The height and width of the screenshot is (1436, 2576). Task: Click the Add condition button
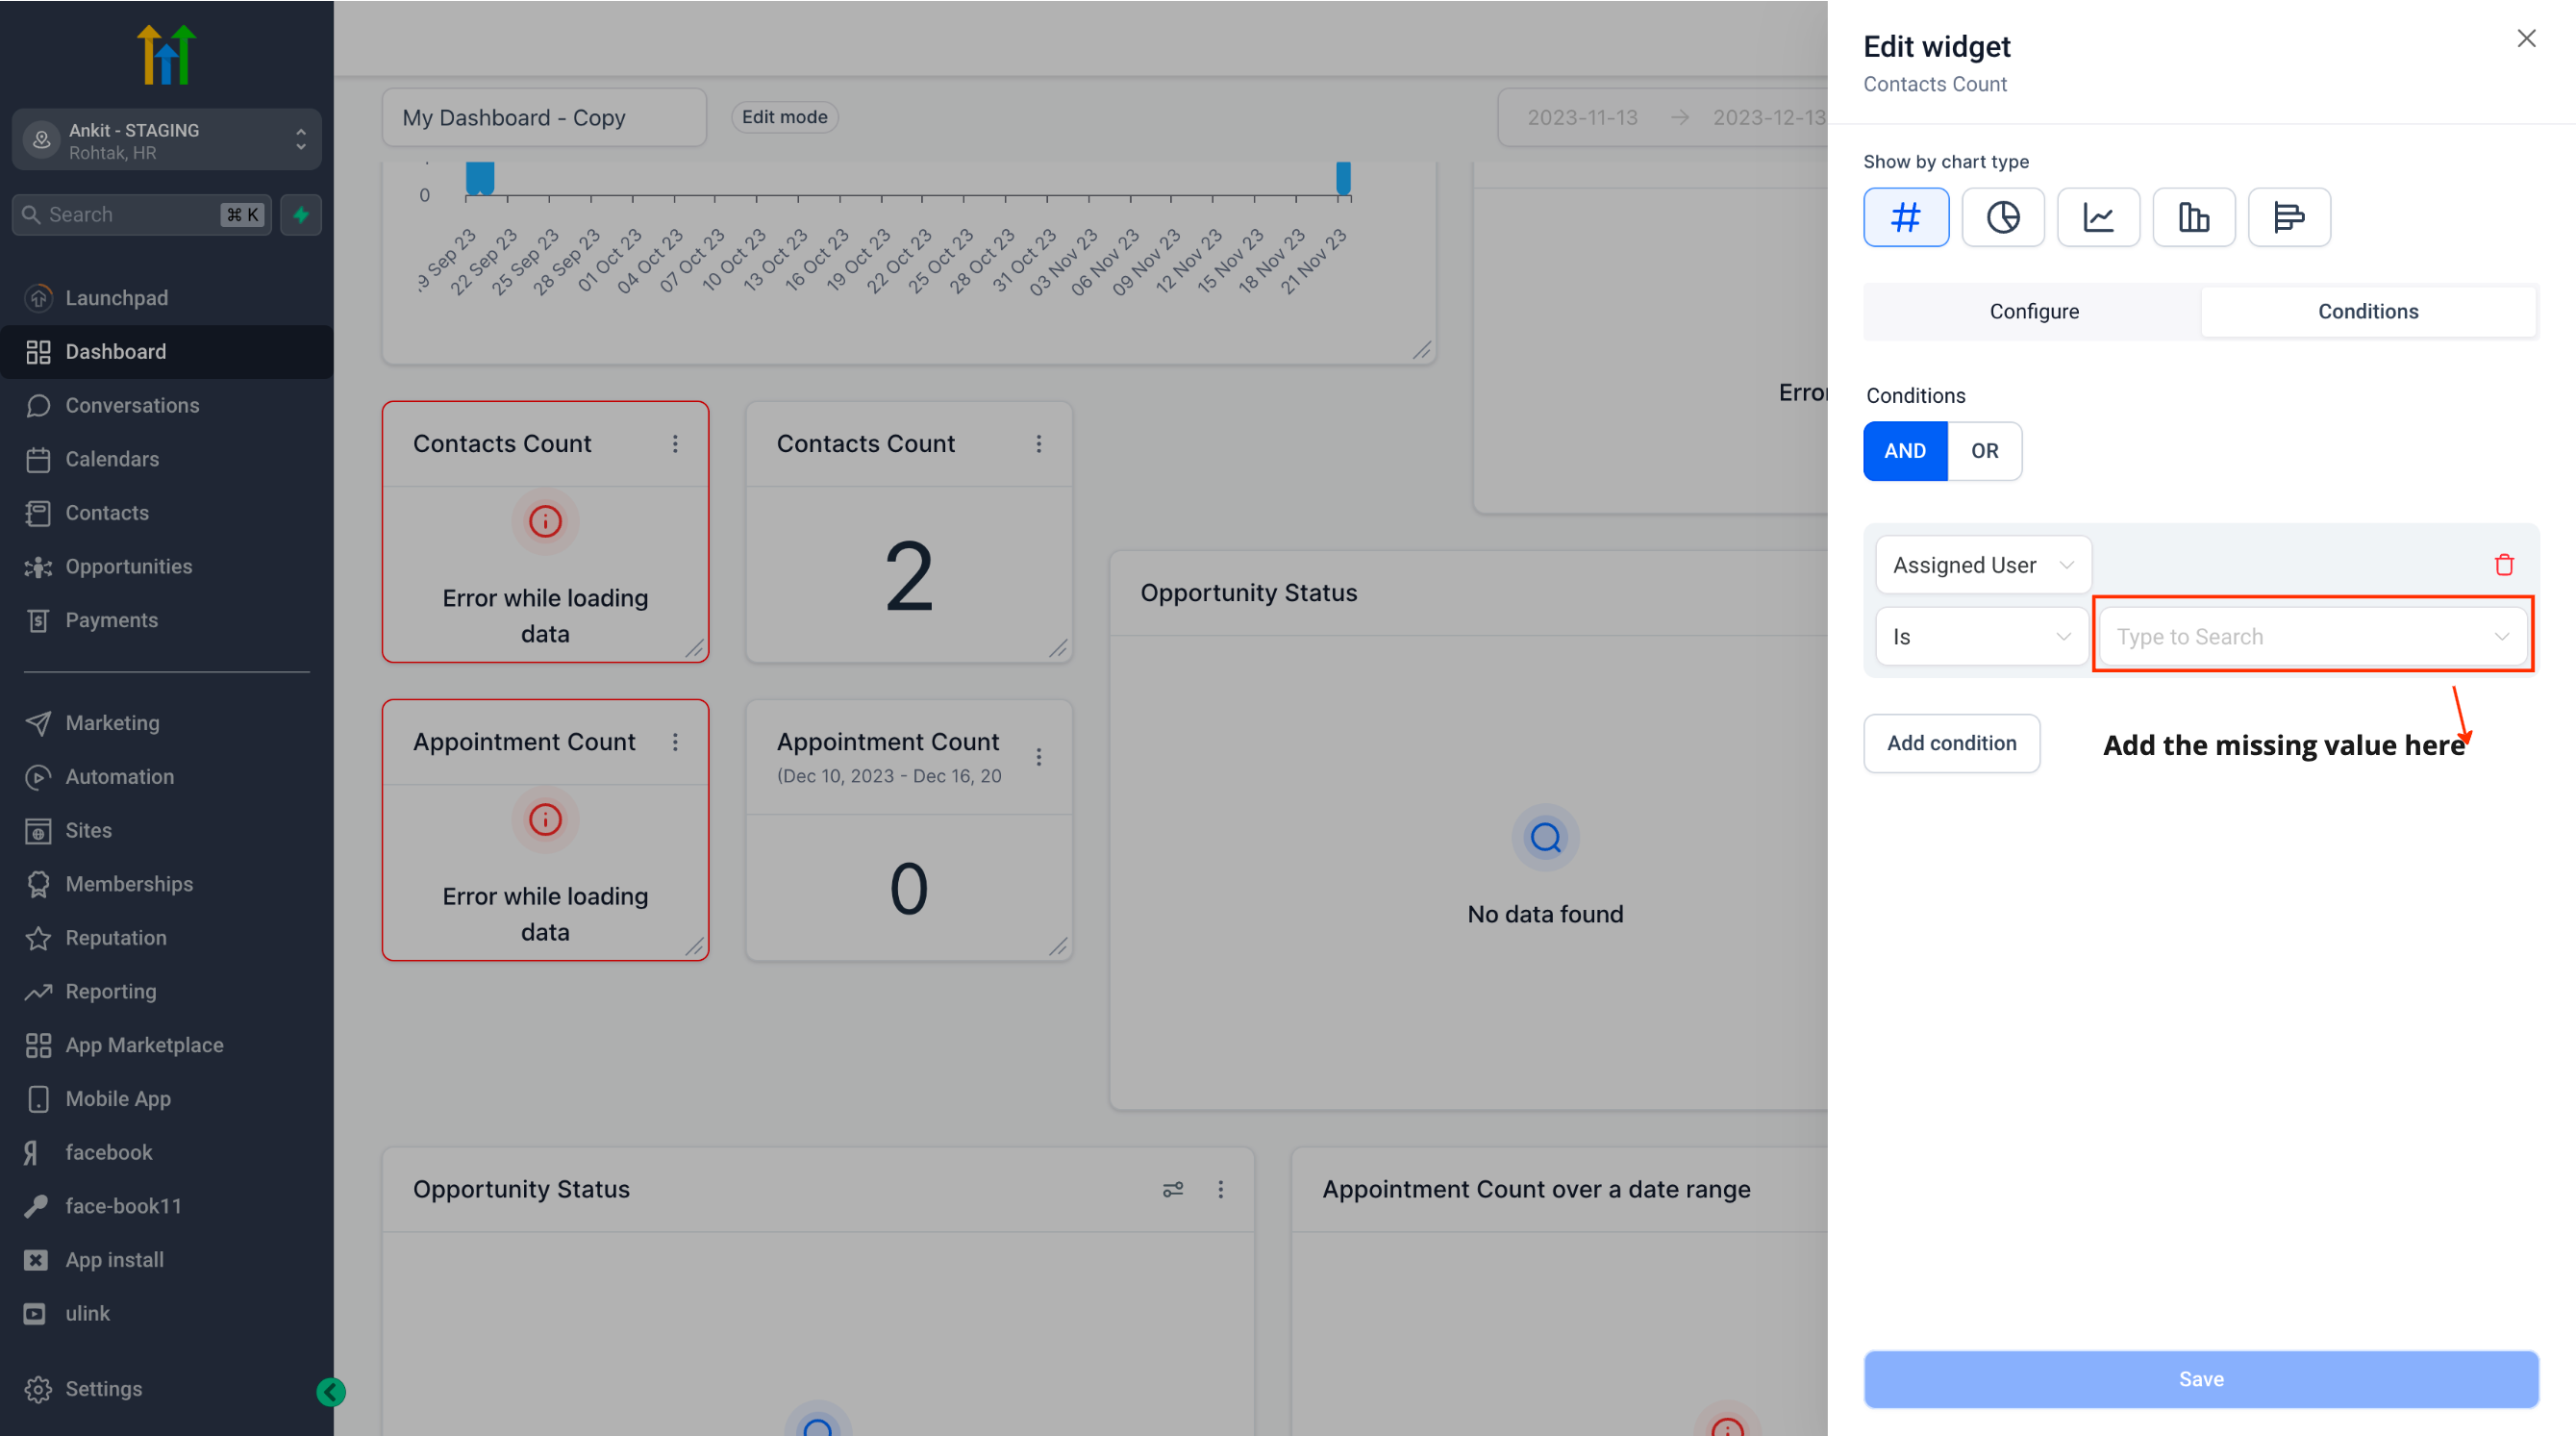coord(1950,743)
